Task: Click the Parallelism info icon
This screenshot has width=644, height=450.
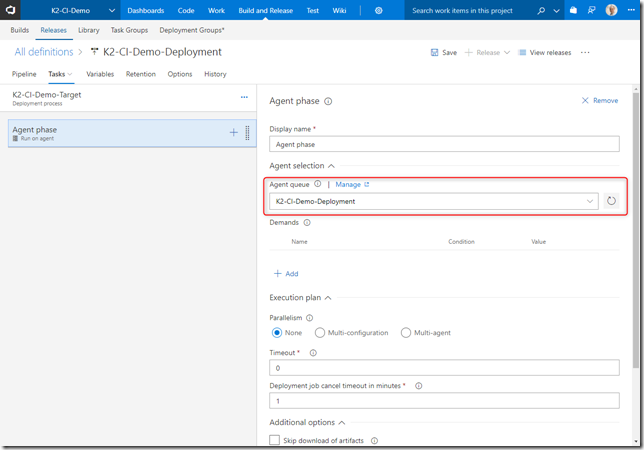Action: click(x=310, y=318)
